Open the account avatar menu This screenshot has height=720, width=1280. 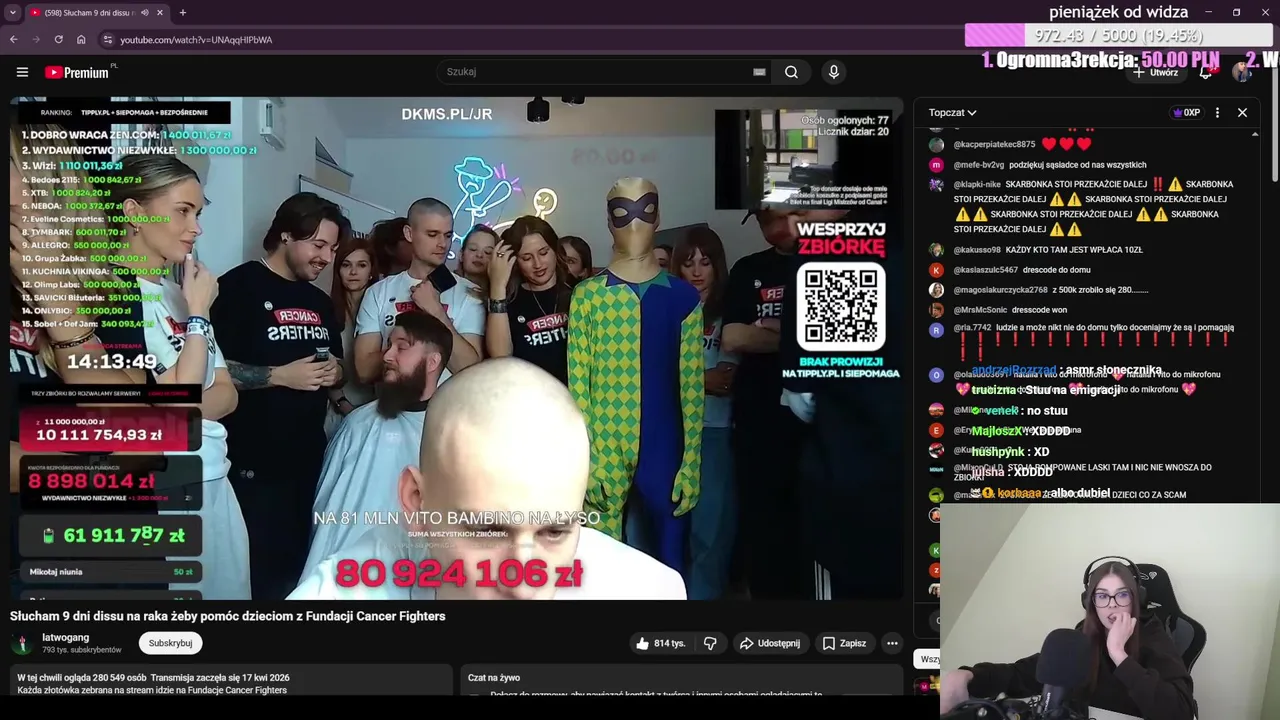(x=1242, y=72)
